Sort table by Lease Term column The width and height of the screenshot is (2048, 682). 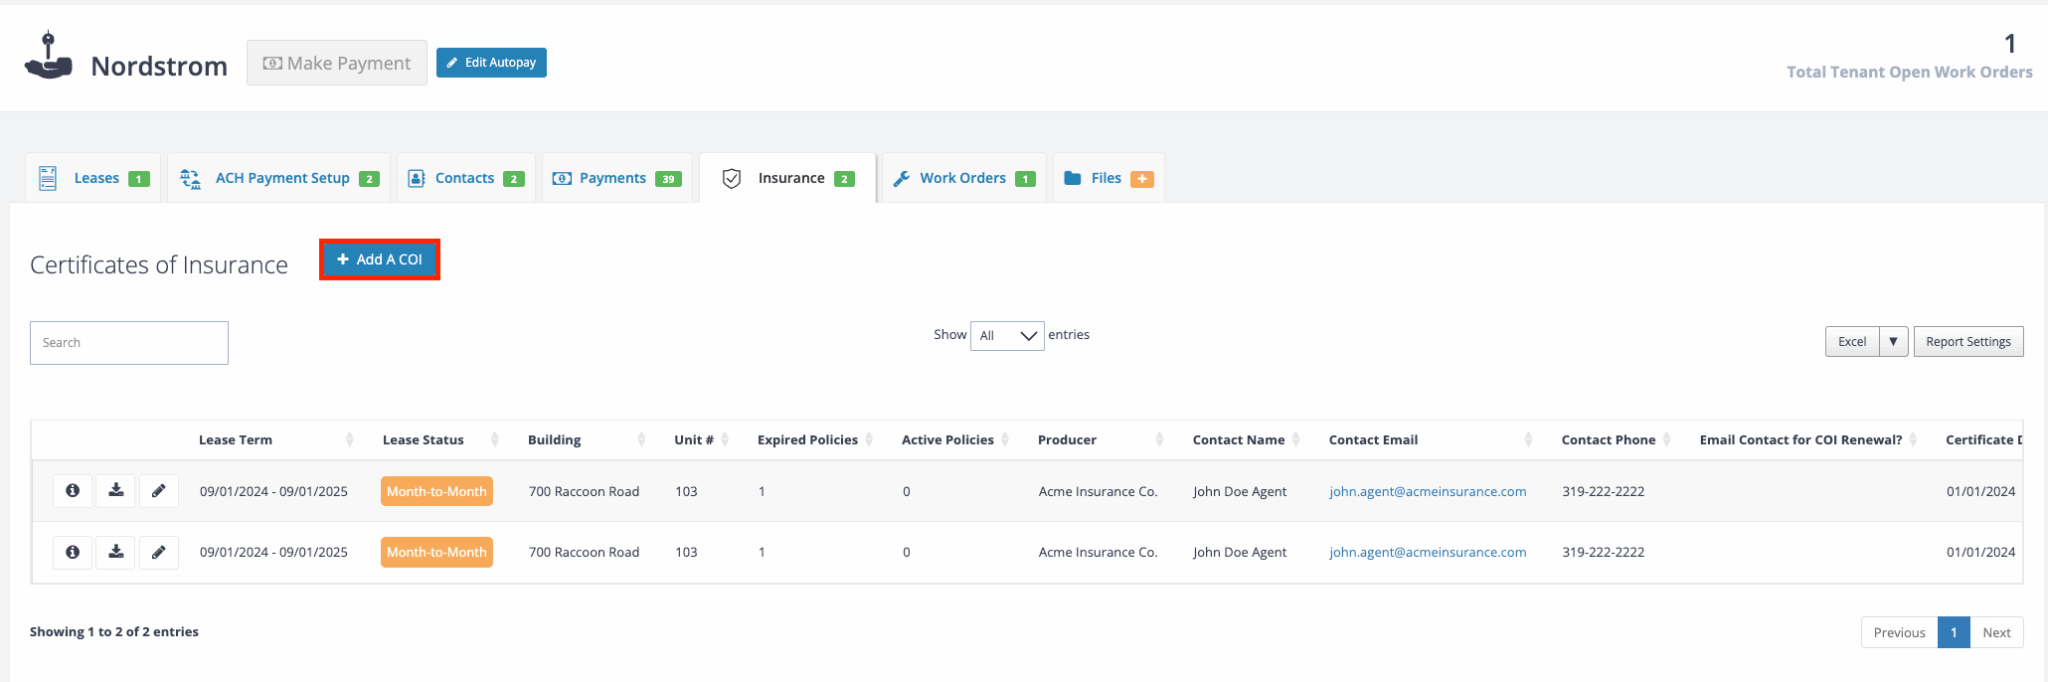coord(236,440)
